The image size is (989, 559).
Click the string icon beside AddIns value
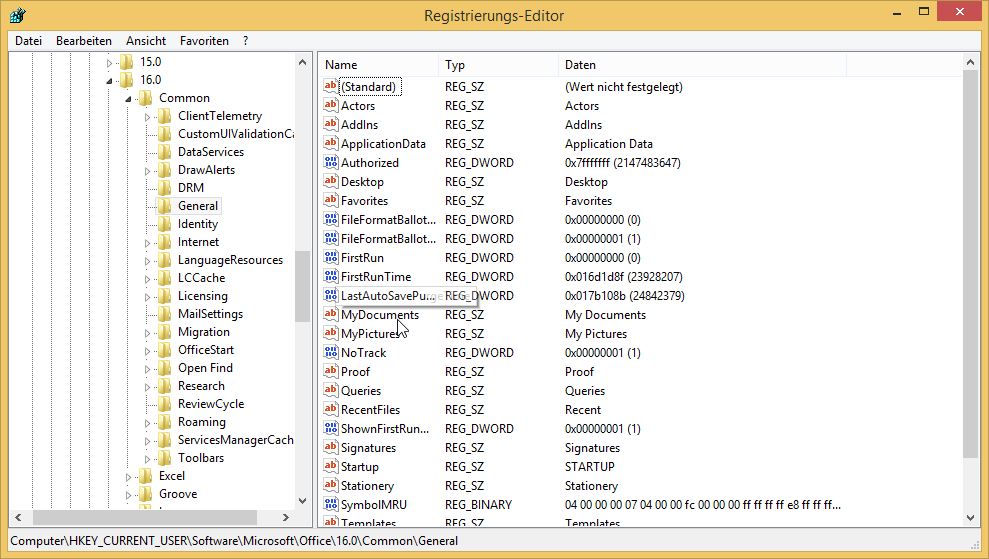click(331, 124)
